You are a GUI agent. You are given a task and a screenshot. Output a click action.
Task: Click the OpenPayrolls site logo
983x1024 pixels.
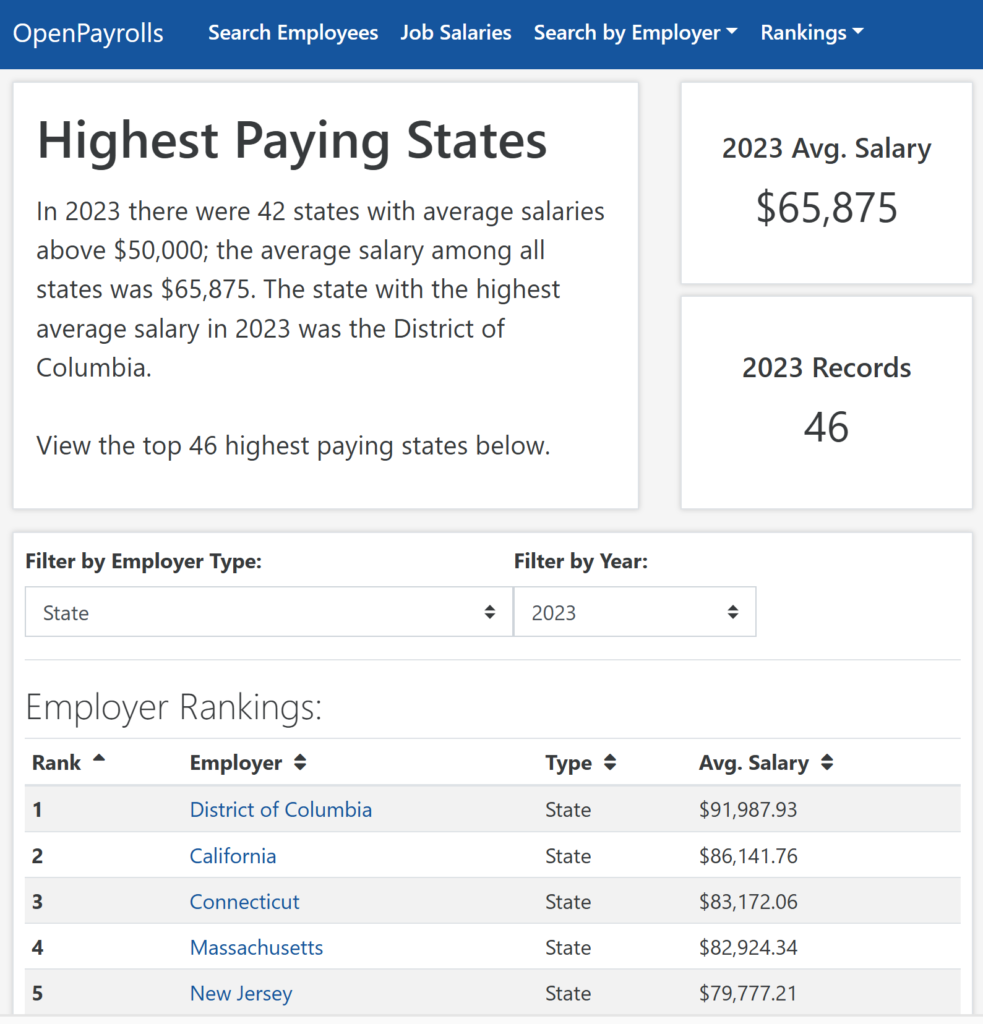[88, 33]
